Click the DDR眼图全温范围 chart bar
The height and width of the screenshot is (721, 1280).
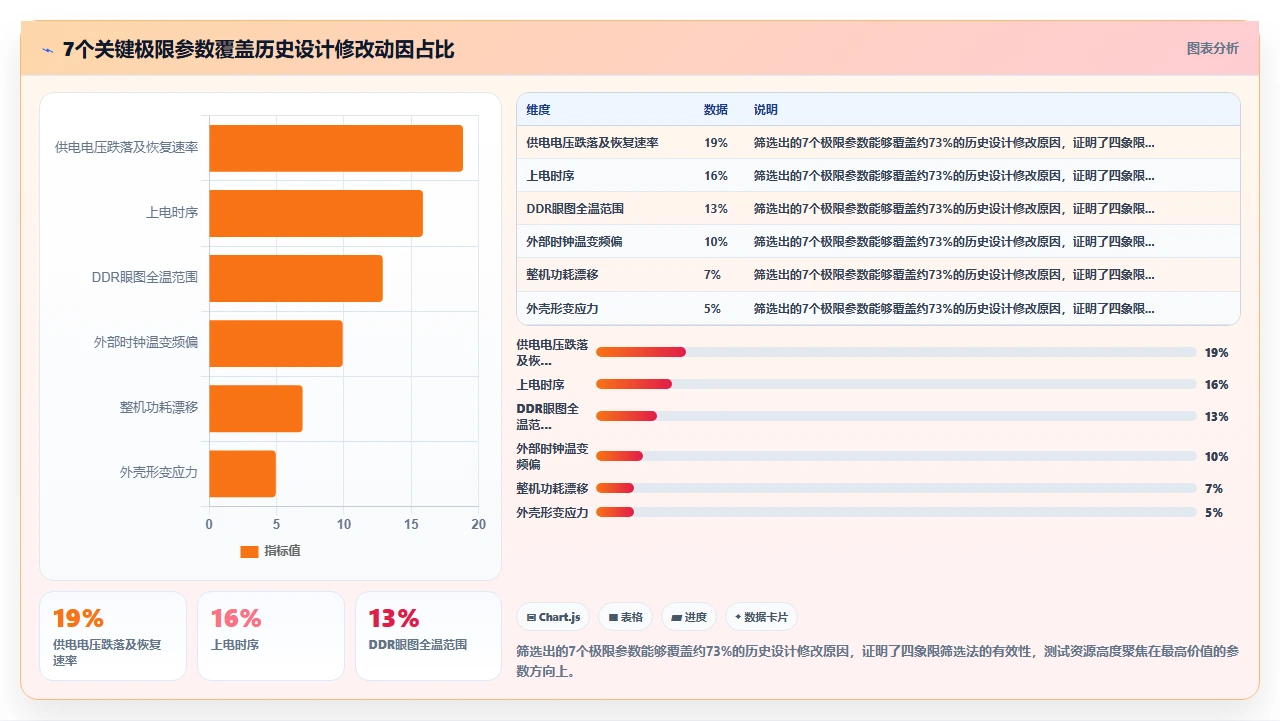[296, 278]
